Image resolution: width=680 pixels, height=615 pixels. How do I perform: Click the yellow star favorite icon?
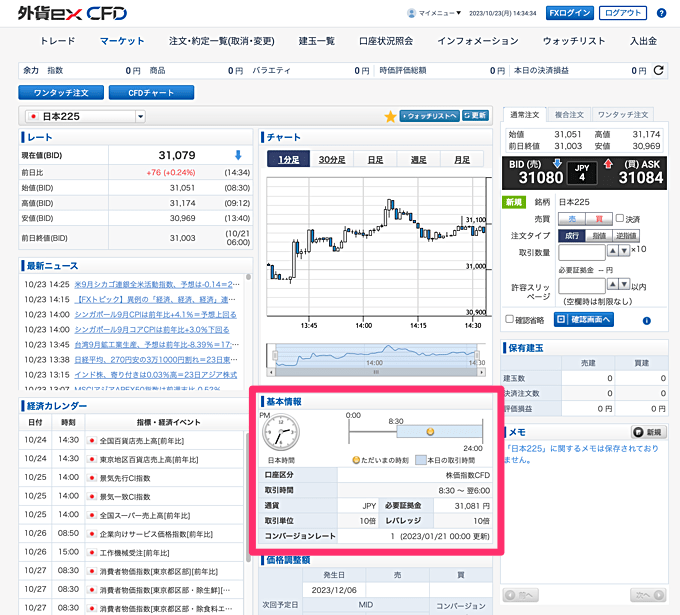390,117
